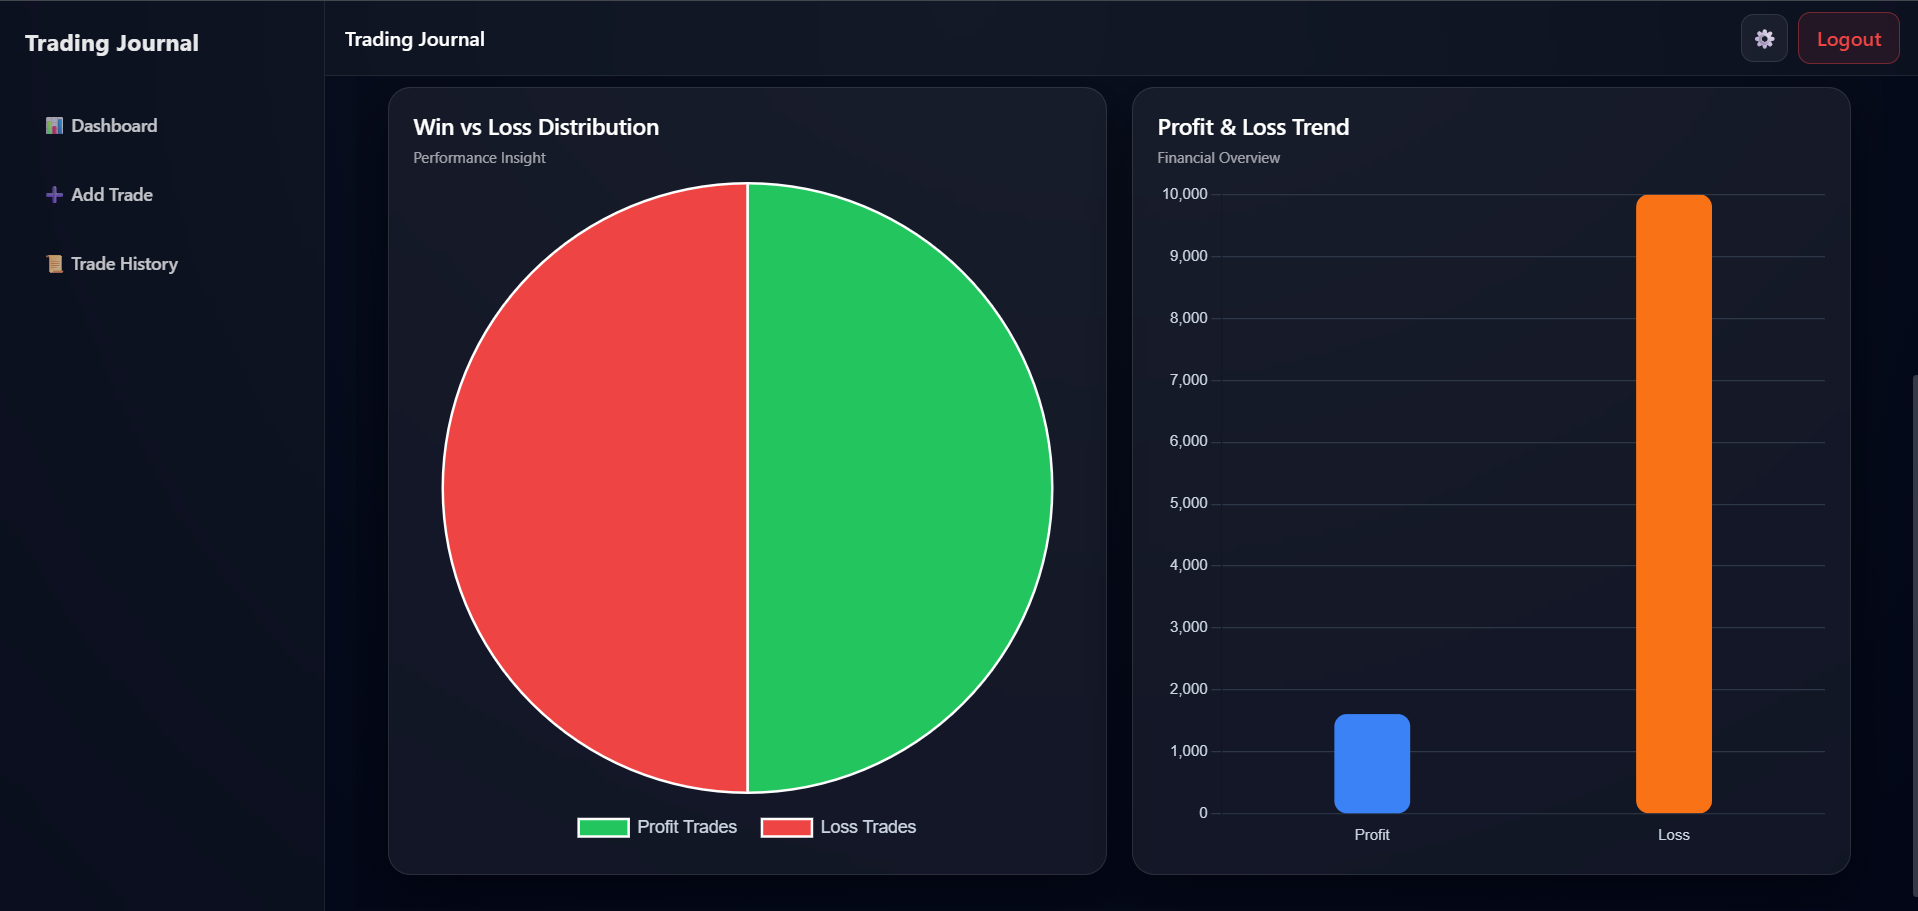1918x911 pixels.
Task: Open settings via the gear icon
Action: [x=1764, y=39]
